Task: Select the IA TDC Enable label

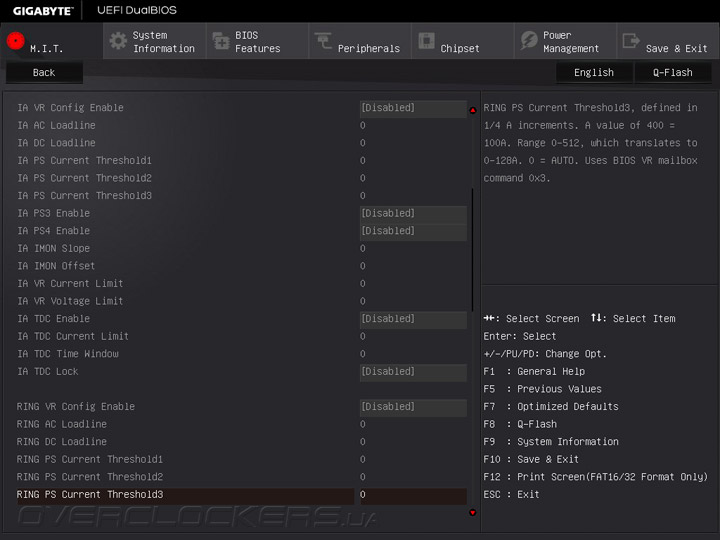Action: (x=54, y=319)
